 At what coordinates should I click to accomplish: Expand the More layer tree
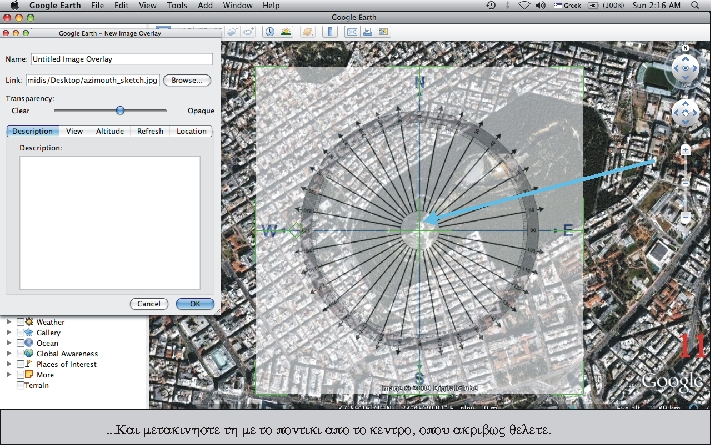[x=9, y=375]
